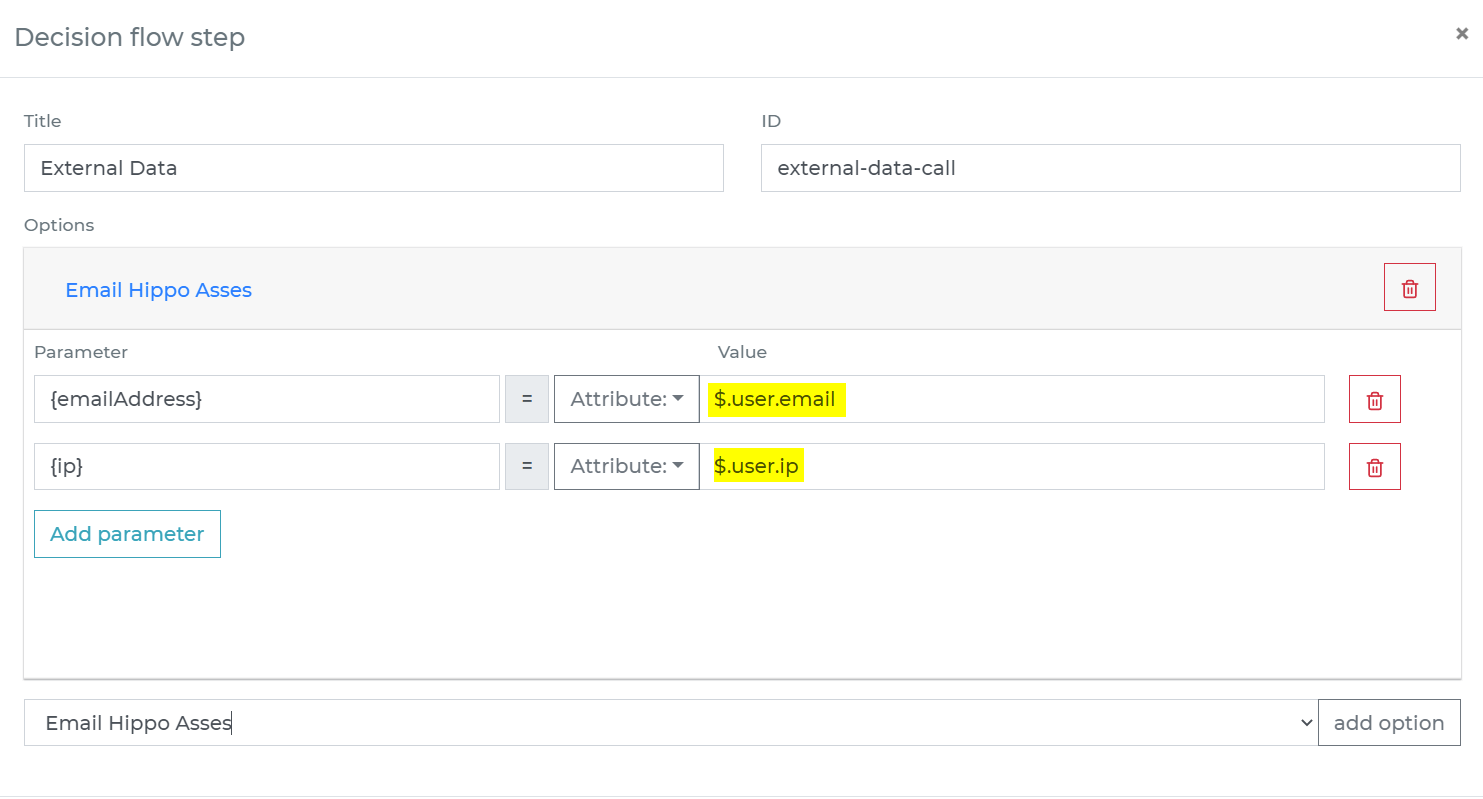The width and height of the screenshot is (1483, 799).
Task: Open the Email Hippo Asses link
Action: click(x=158, y=290)
